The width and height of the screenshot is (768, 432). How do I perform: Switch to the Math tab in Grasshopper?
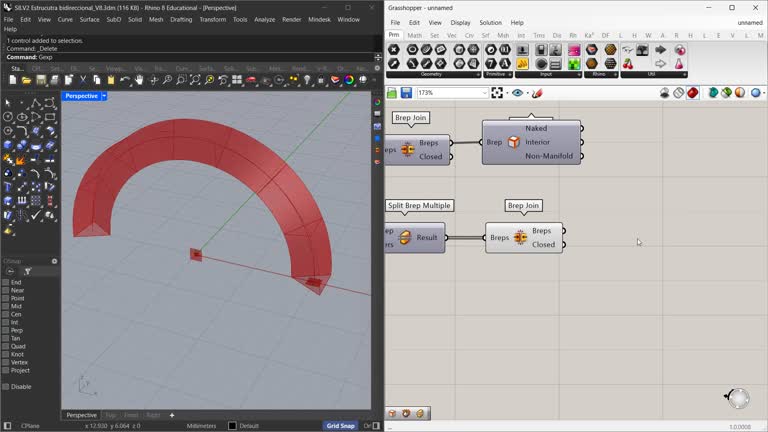(x=414, y=36)
